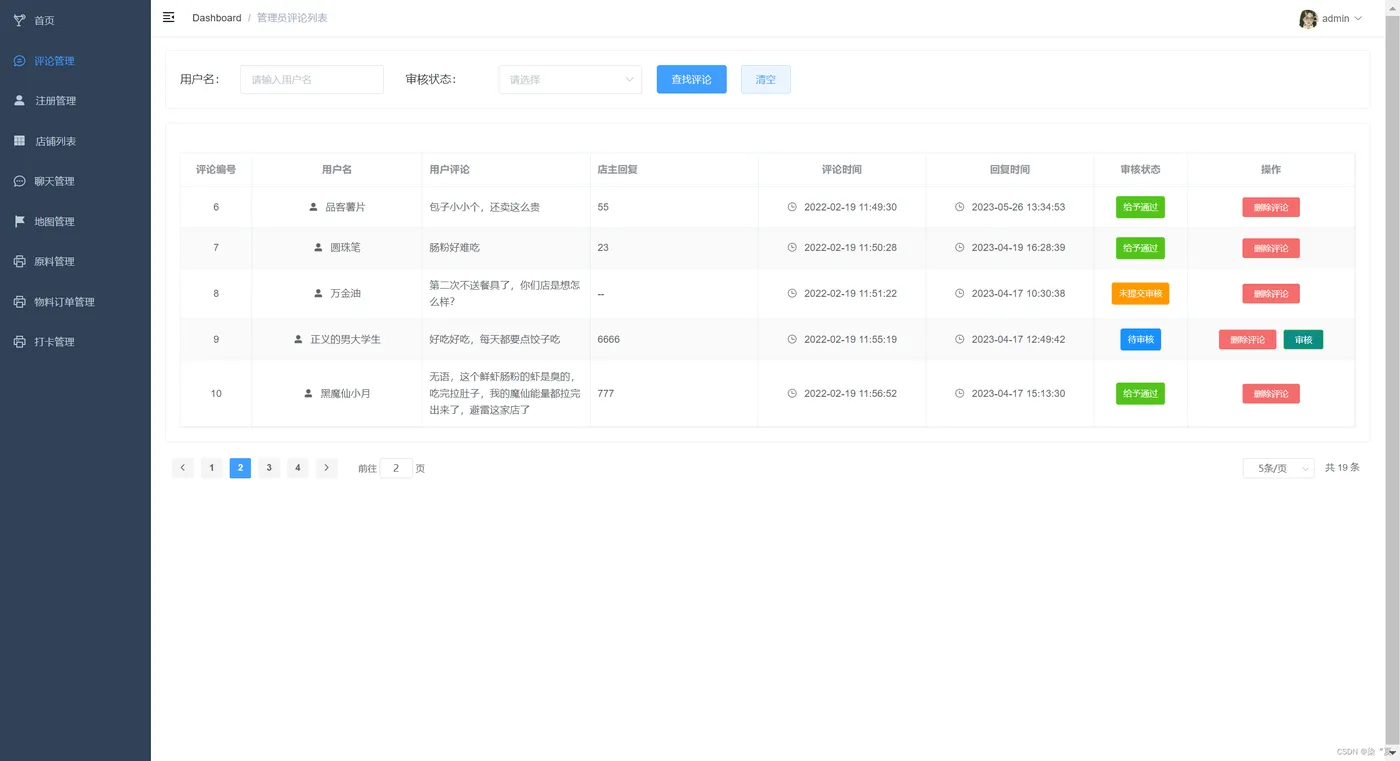1400x761 pixels.
Task: Select page 1 in pagination
Action: coord(212,468)
